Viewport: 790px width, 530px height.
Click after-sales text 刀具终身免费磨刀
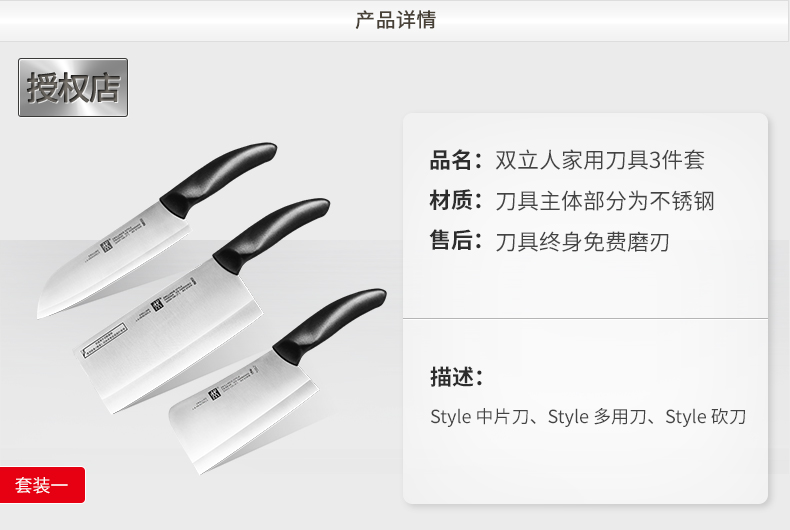582,242
